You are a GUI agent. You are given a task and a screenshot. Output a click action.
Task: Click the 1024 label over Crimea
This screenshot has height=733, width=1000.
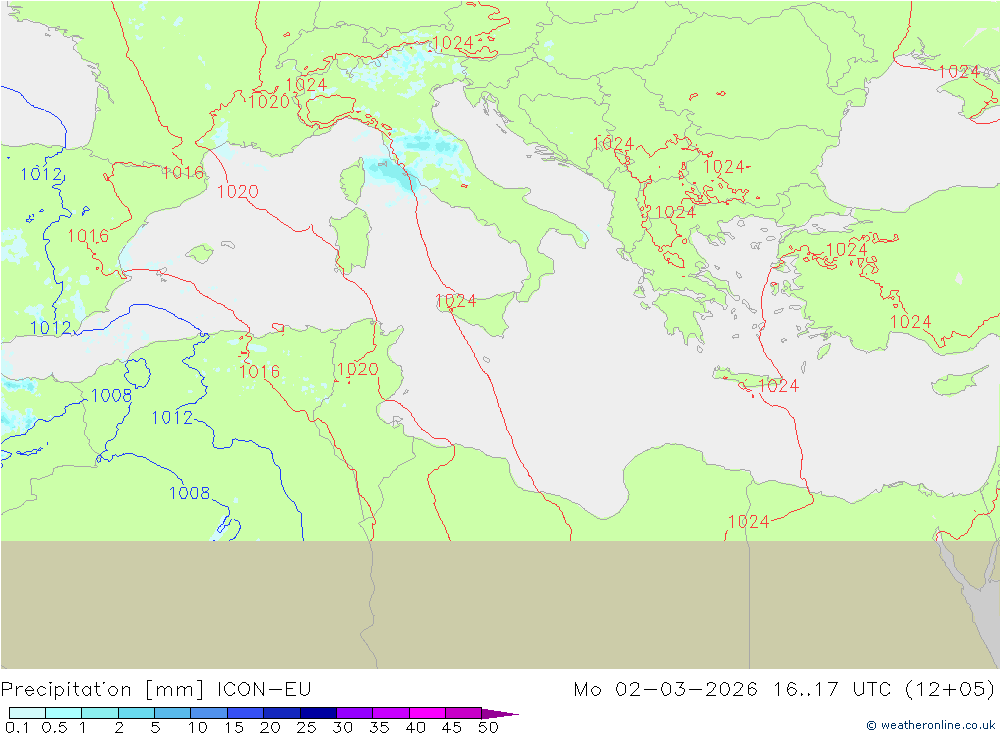959,71
